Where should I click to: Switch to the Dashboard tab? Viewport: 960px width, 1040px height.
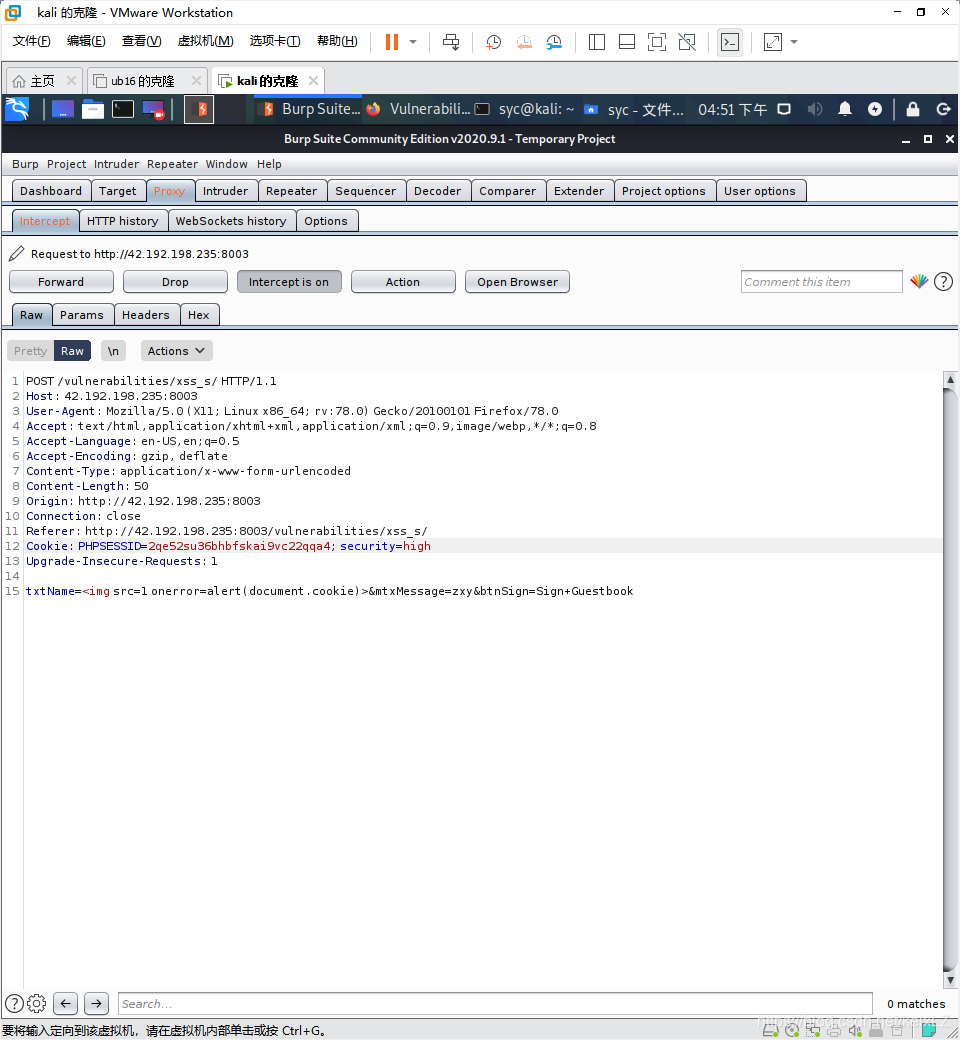click(x=51, y=191)
